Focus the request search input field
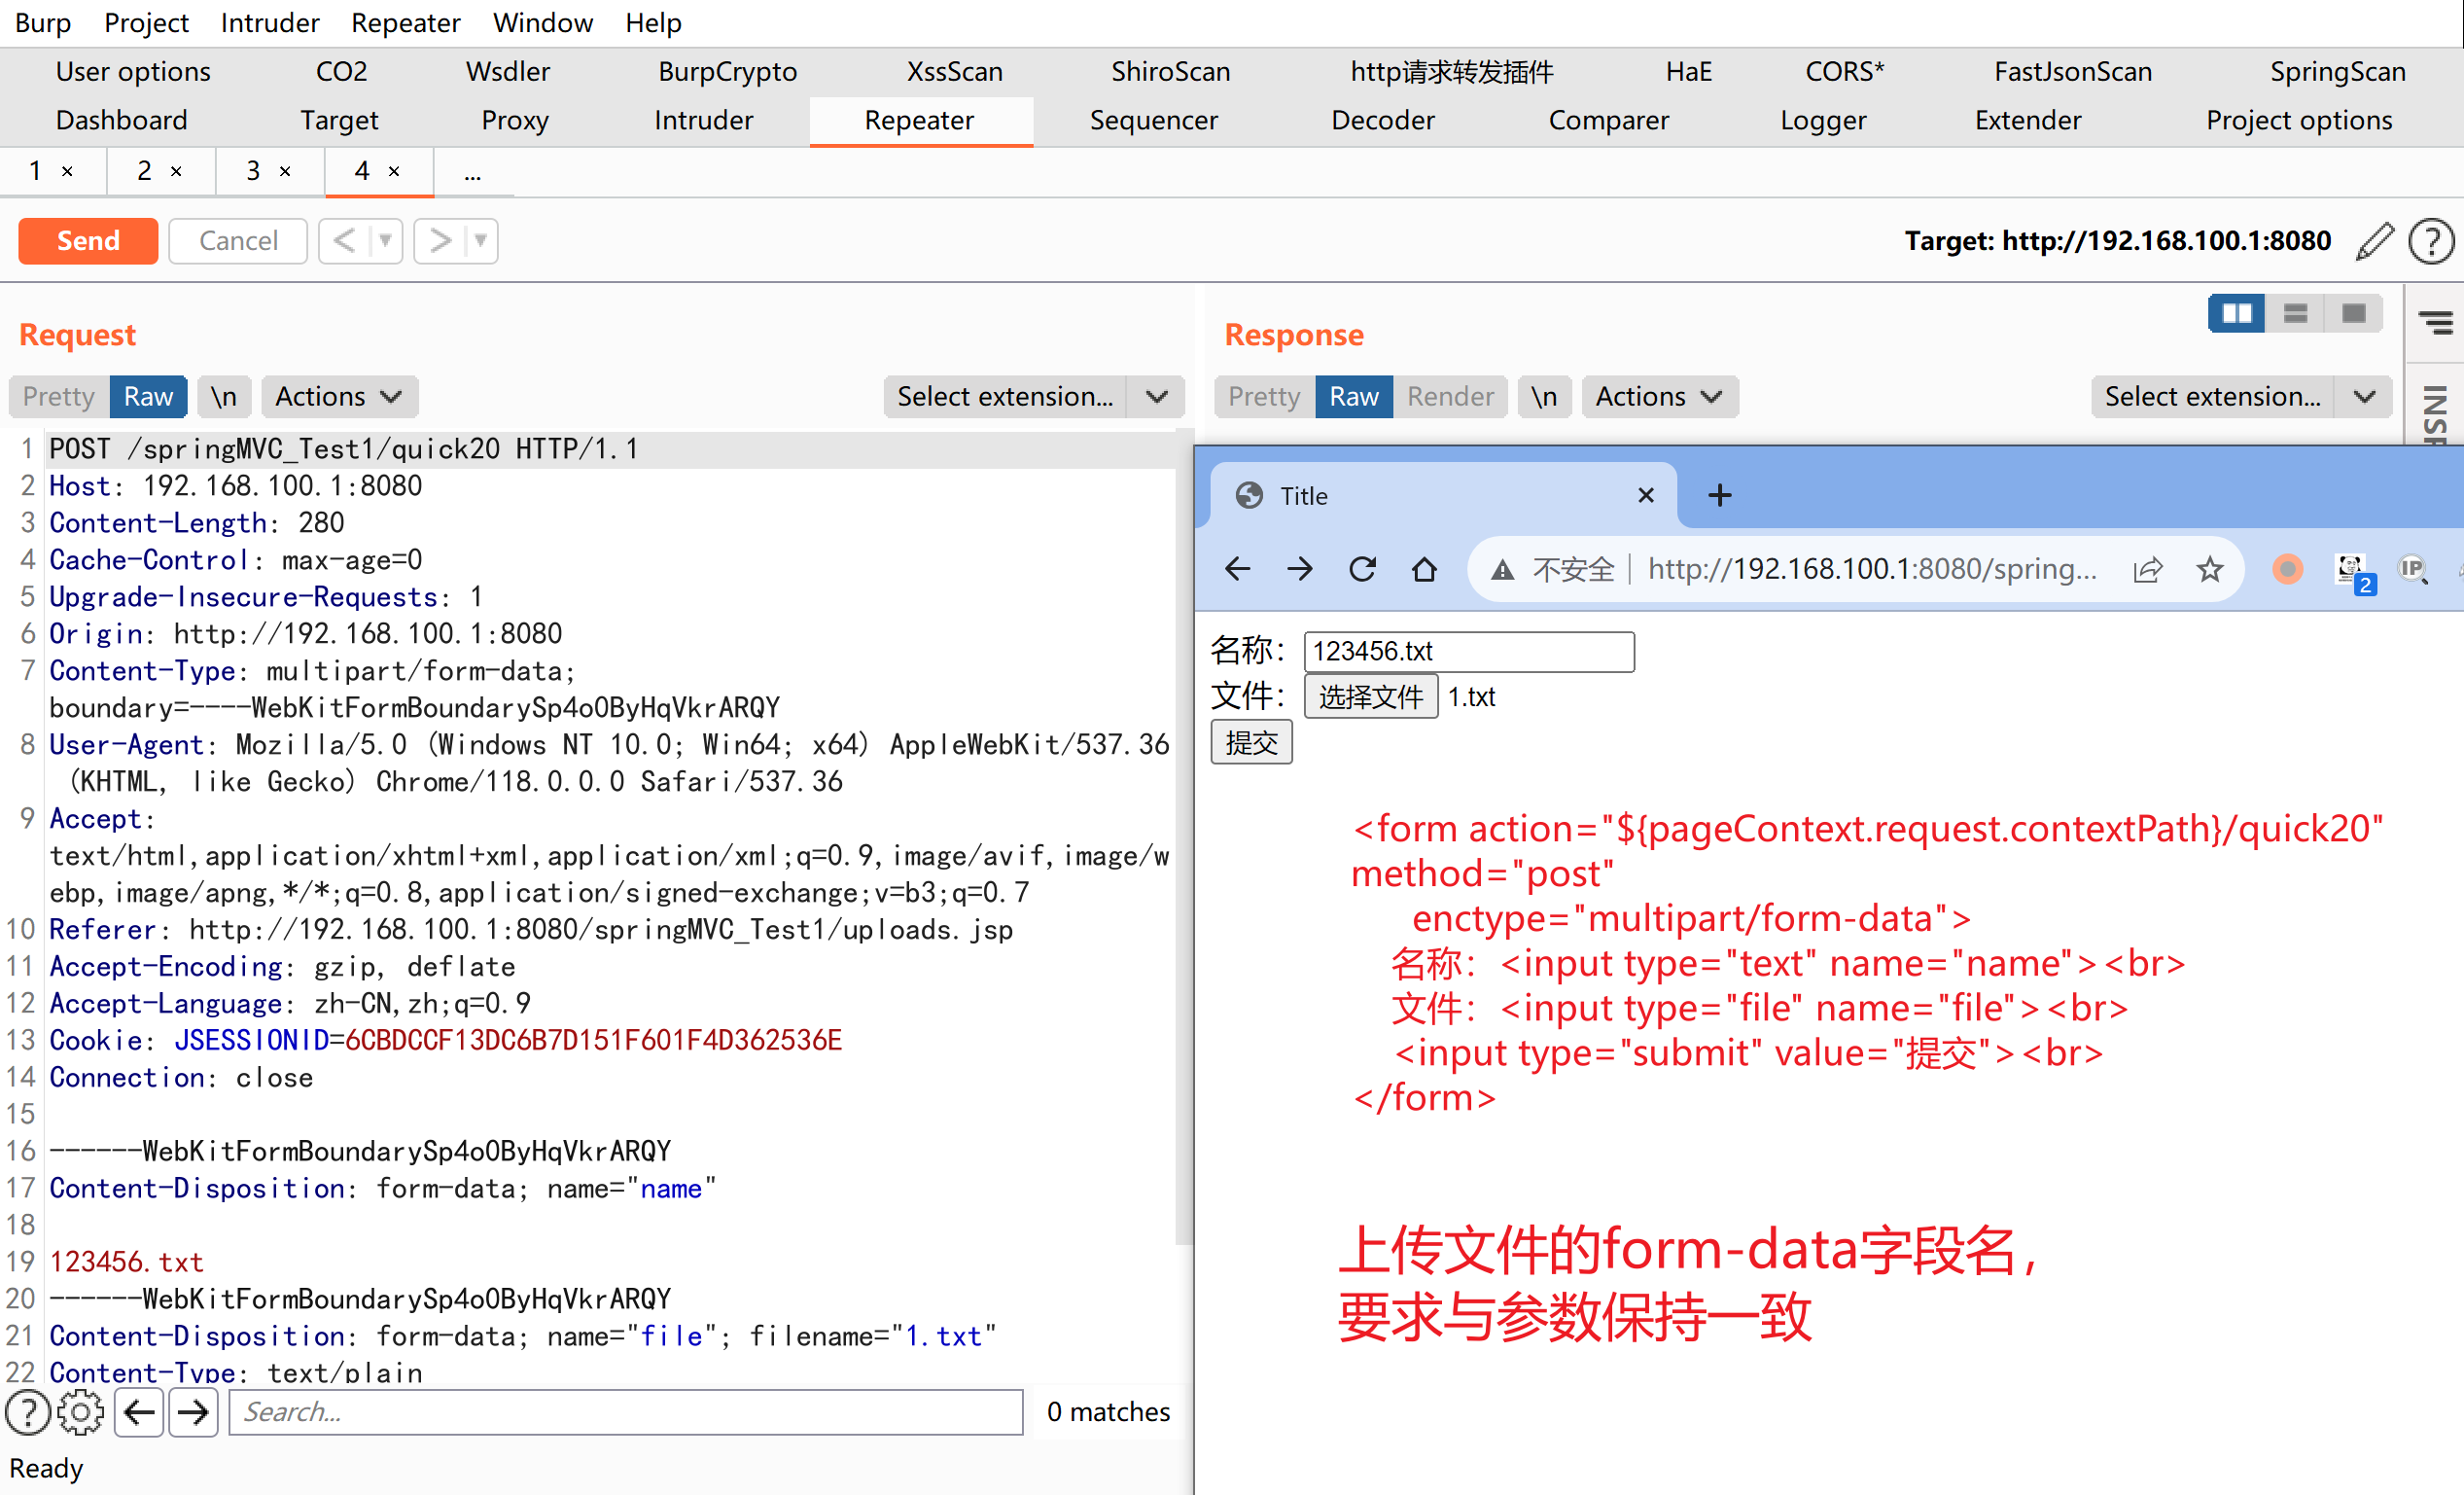Viewport: 2464px width, 1495px height. pyautogui.click(x=625, y=1412)
